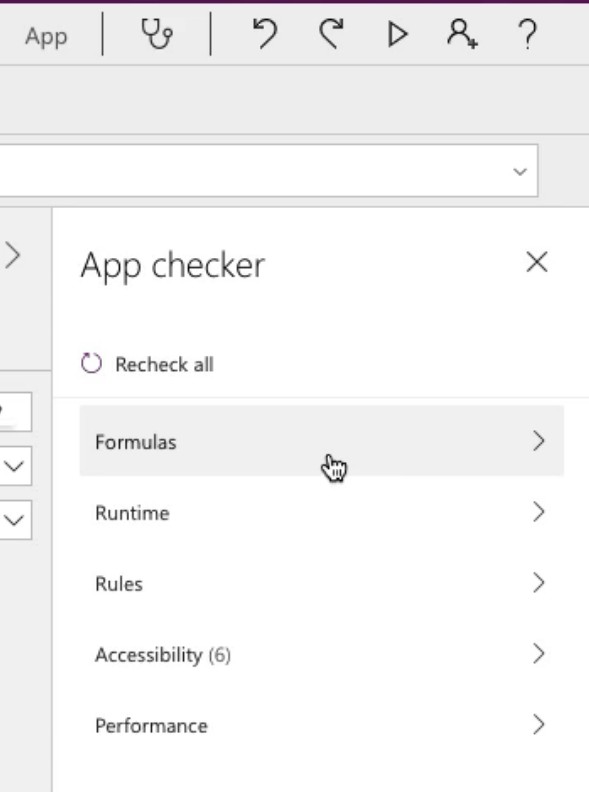Open Help question mark icon
This screenshot has width=589, height=792.
tap(528, 34)
